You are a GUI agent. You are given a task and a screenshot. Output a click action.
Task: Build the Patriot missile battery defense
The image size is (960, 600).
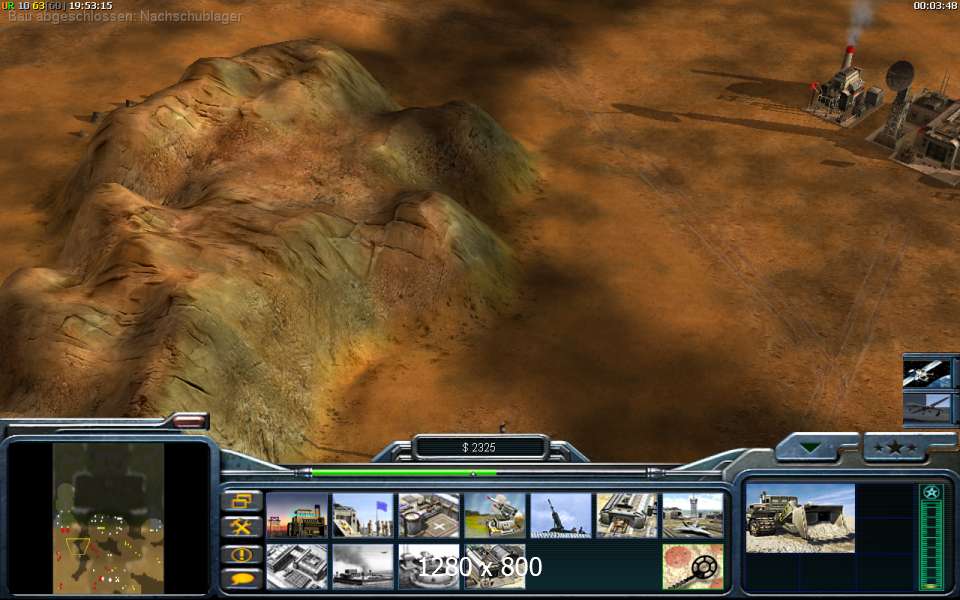click(x=495, y=516)
